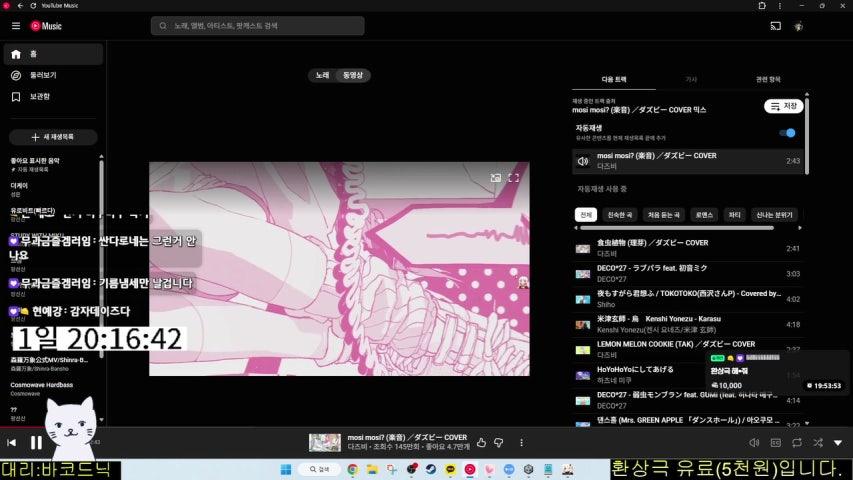Play the 食虫植物 ダズビー COVER track
The height and width of the screenshot is (480, 853).
(688, 248)
